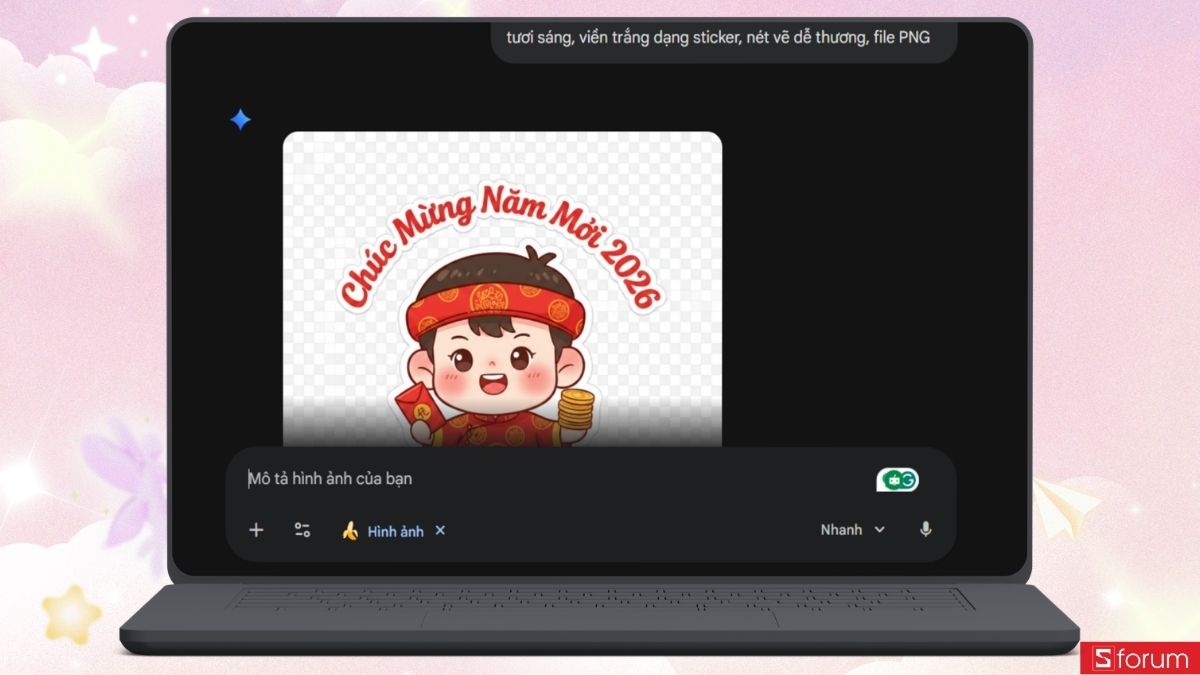Viewport: 1200px width, 675px height.
Task: Remove the Hình ảnh chip using its X
Action: (x=440, y=531)
